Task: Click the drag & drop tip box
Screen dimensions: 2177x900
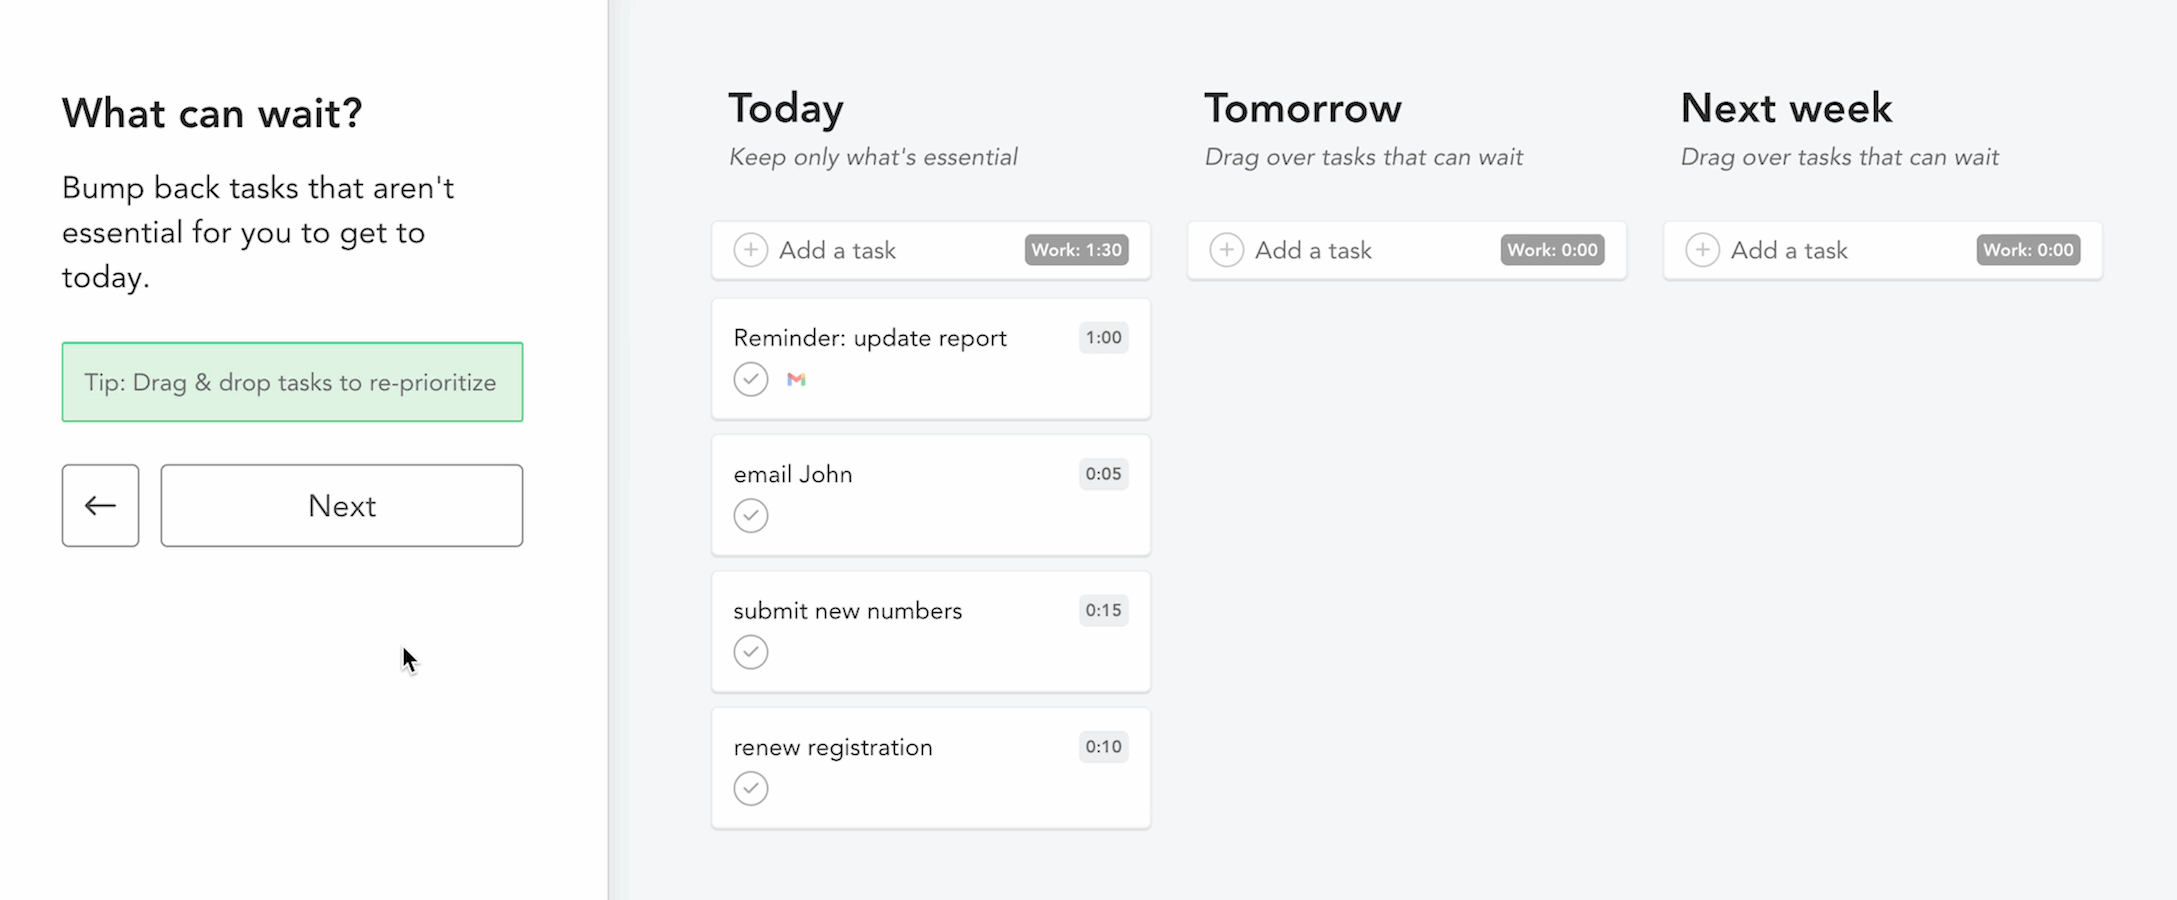Action: (x=291, y=382)
